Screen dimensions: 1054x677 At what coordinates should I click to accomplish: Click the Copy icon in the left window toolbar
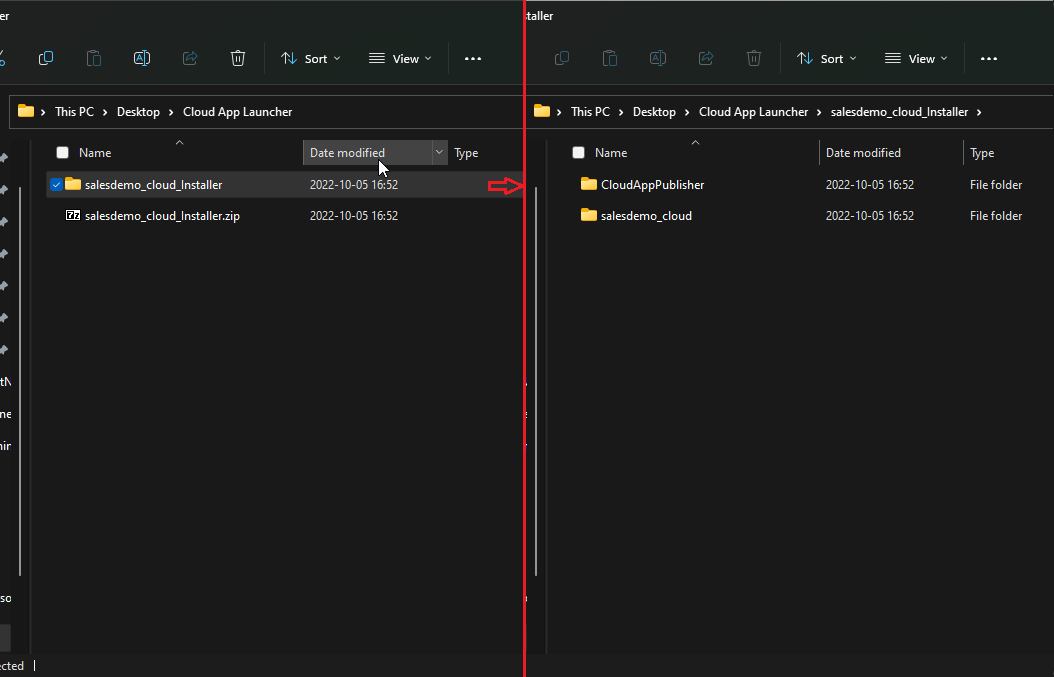pos(45,58)
